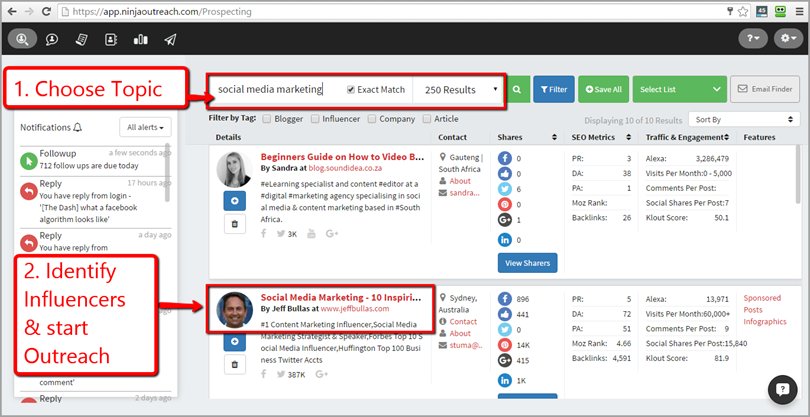Click the Infographics feature link
This screenshot has width=810, height=417.
765,321
